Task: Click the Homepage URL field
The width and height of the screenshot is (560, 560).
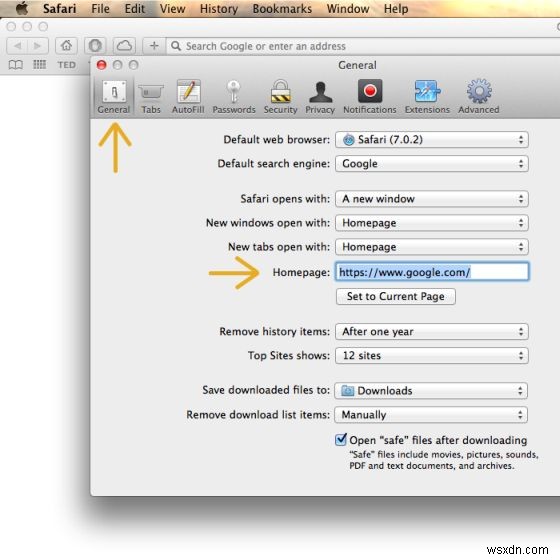Action: click(432, 272)
